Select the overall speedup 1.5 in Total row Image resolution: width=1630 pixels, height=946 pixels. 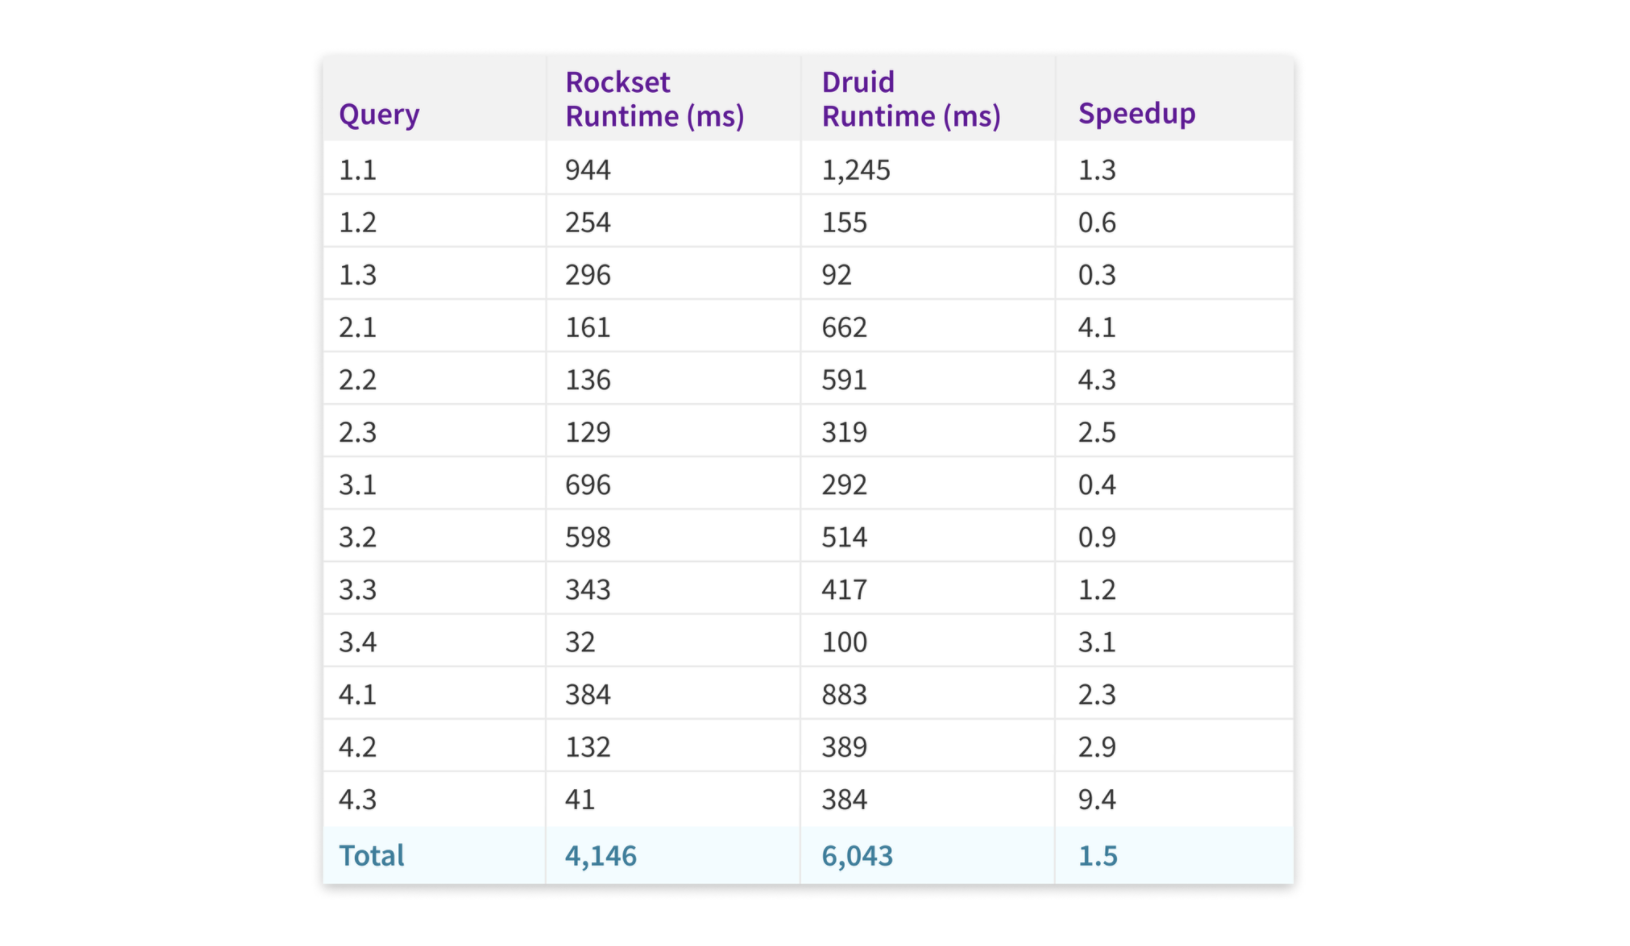click(1098, 856)
